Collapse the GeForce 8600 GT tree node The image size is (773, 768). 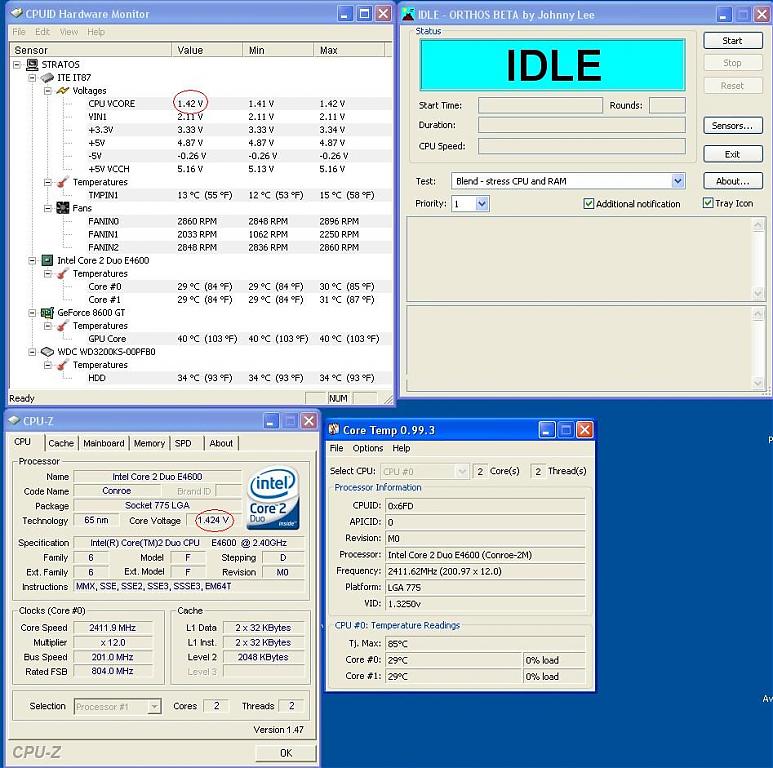32,313
